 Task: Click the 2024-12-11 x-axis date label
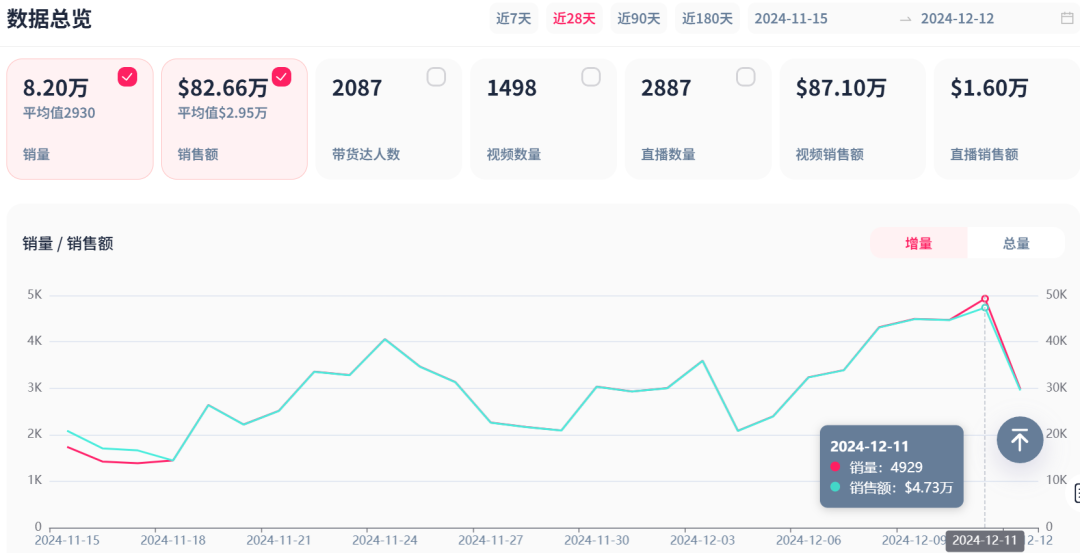985,540
